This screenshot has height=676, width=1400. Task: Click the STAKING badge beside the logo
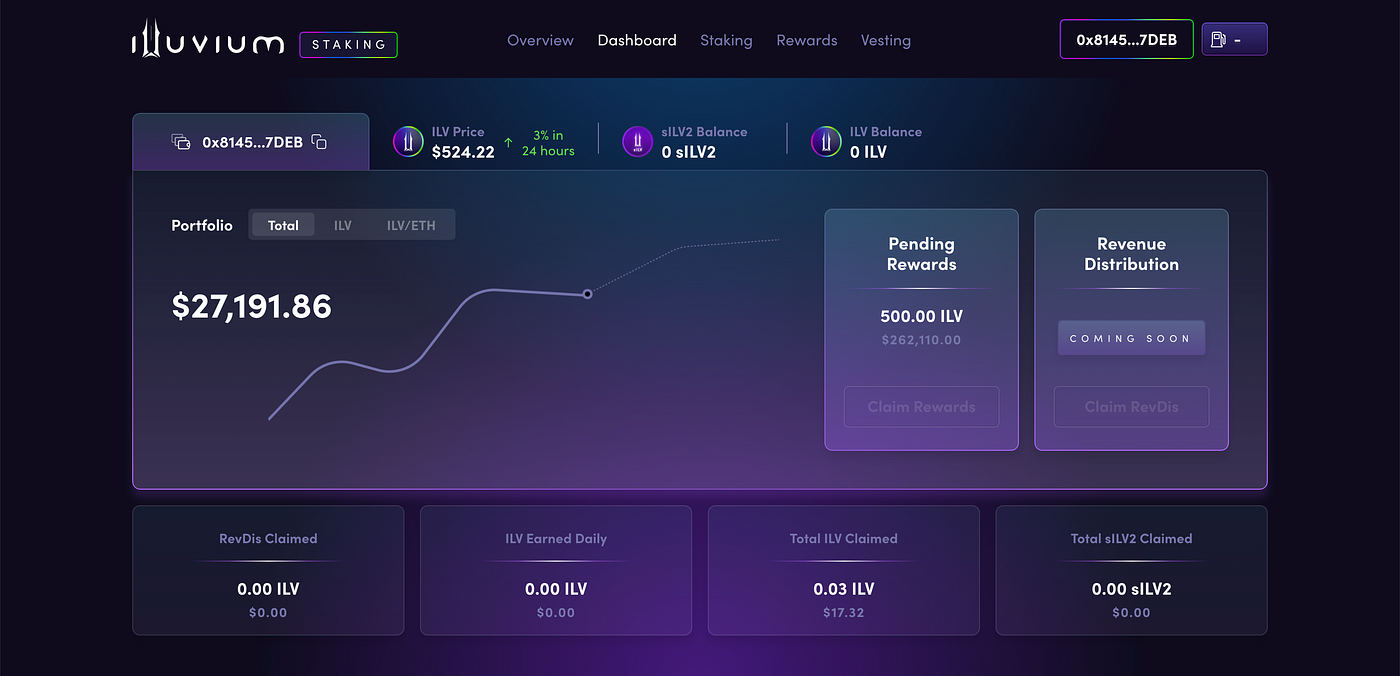[348, 44]
